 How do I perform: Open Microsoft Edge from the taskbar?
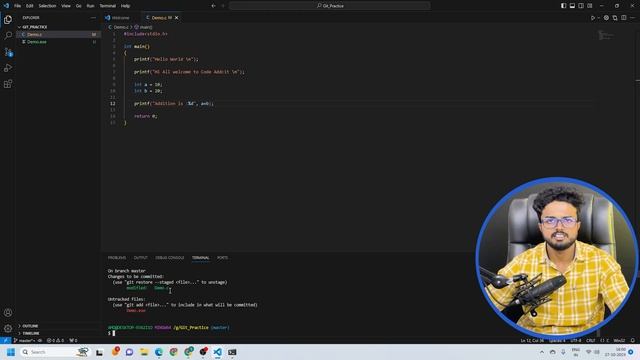click(x=159, y=352)
